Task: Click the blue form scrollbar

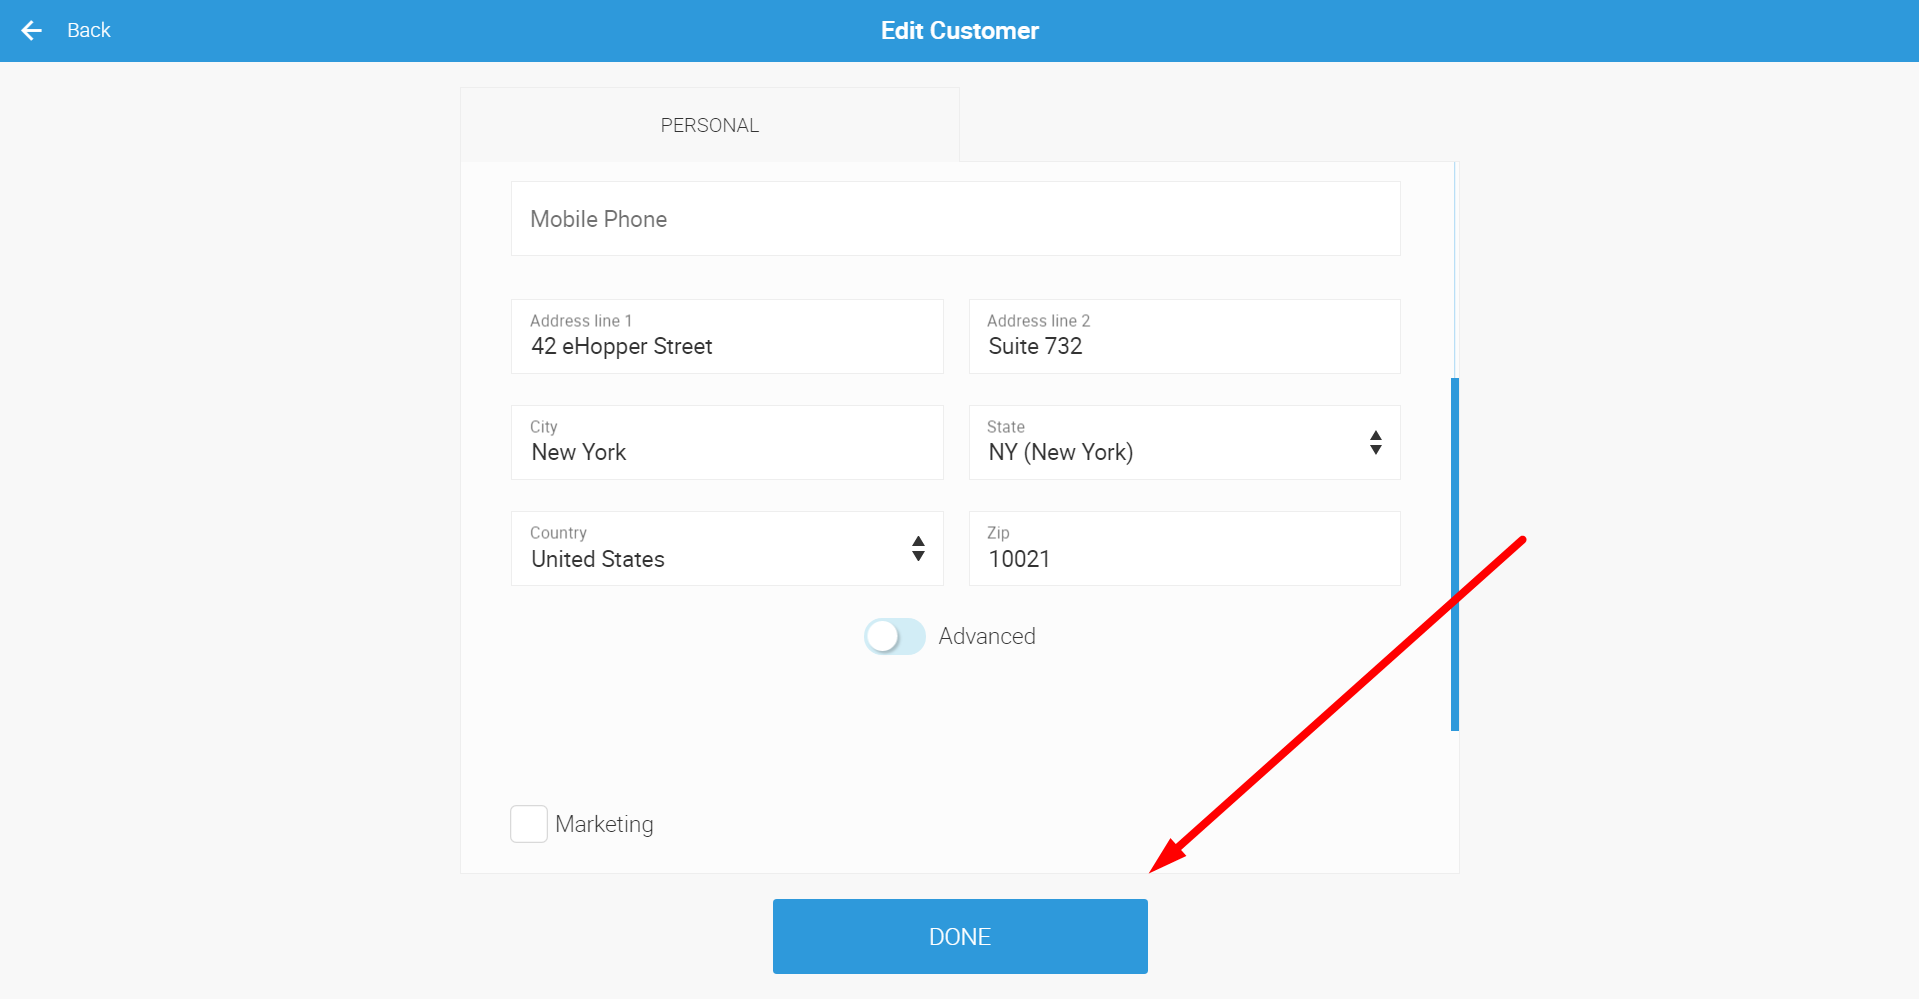Action: pyautogui.click(x=1455, y=554)
